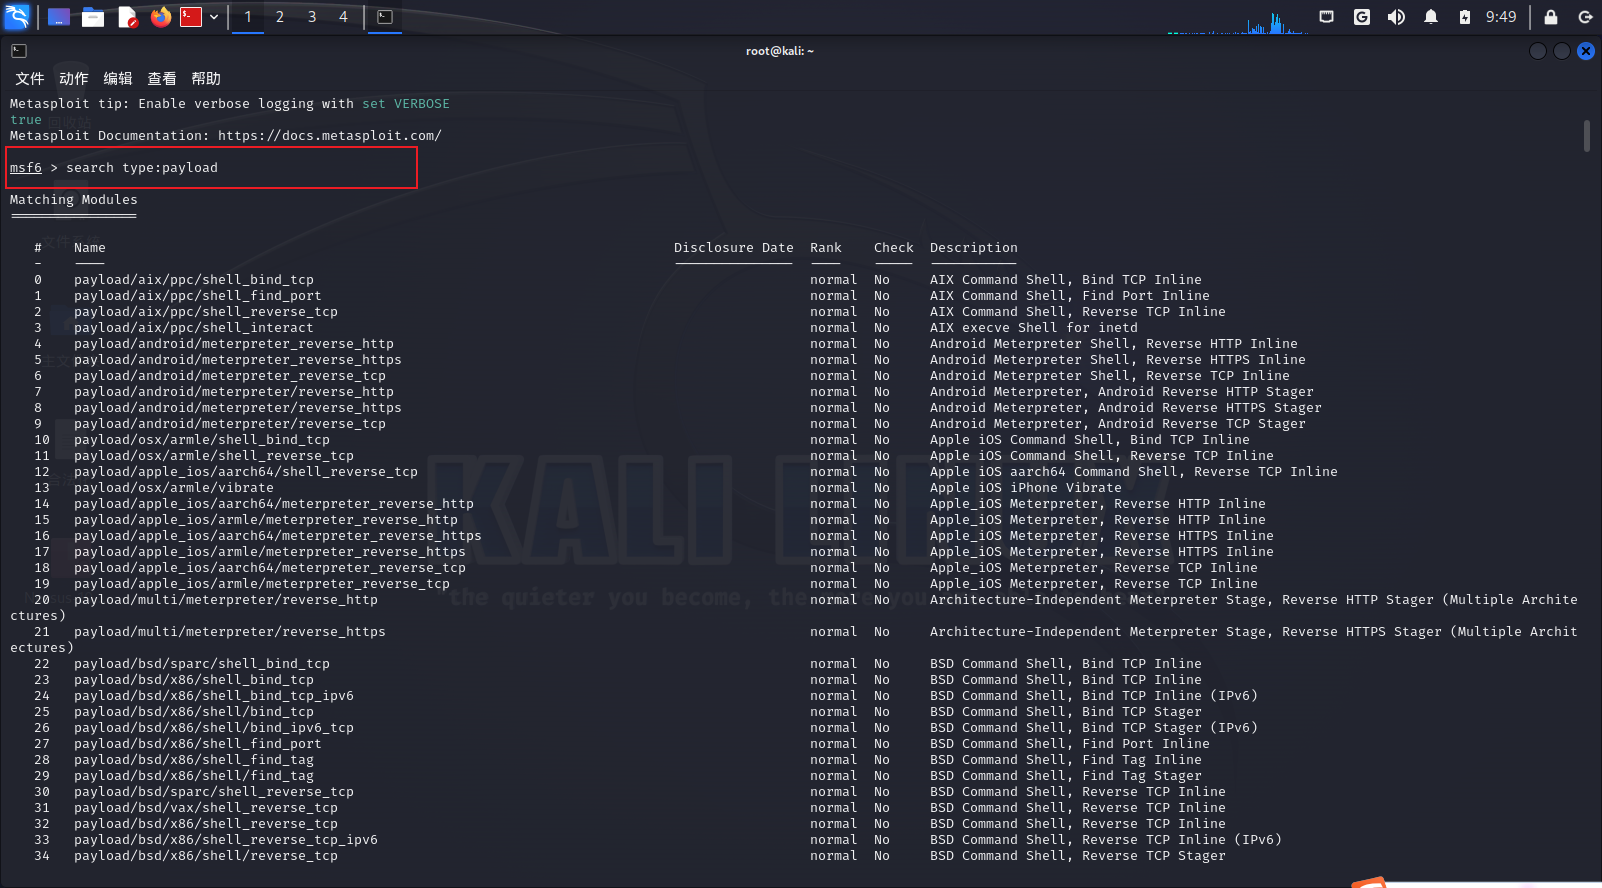The height and width of the screenshot is (888, 1602).
Task: Click the terminal window menu icon
Action: [x=19, y=51]
